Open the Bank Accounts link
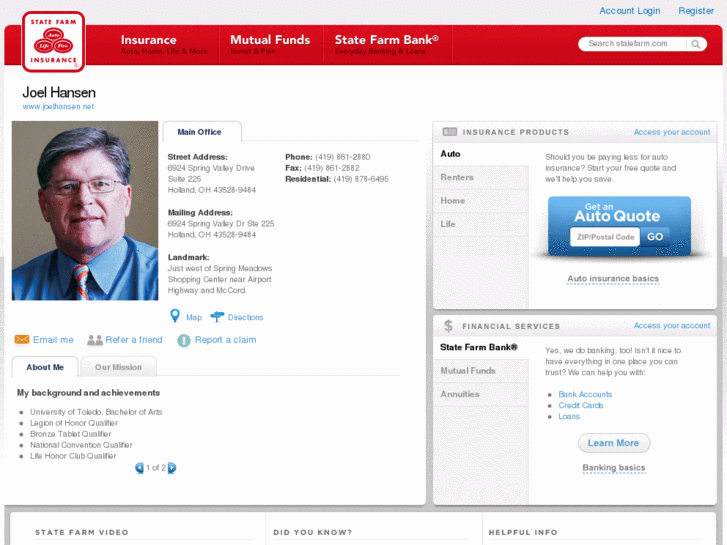This screenshot has width=727, height=545. coord(585,394)
